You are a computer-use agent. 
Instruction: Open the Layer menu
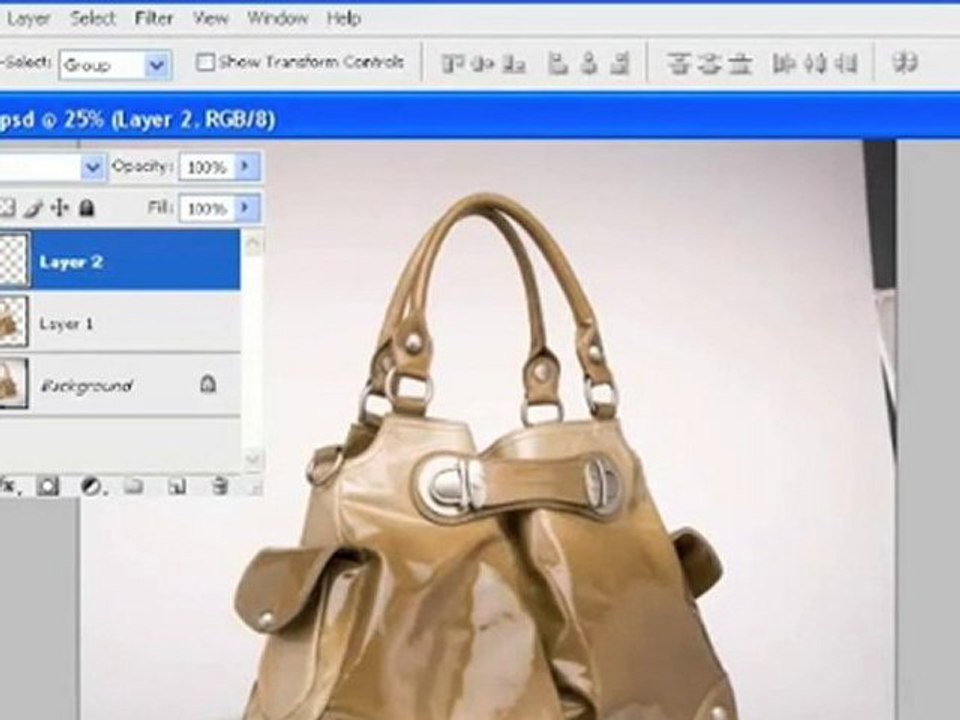(28, 19)
